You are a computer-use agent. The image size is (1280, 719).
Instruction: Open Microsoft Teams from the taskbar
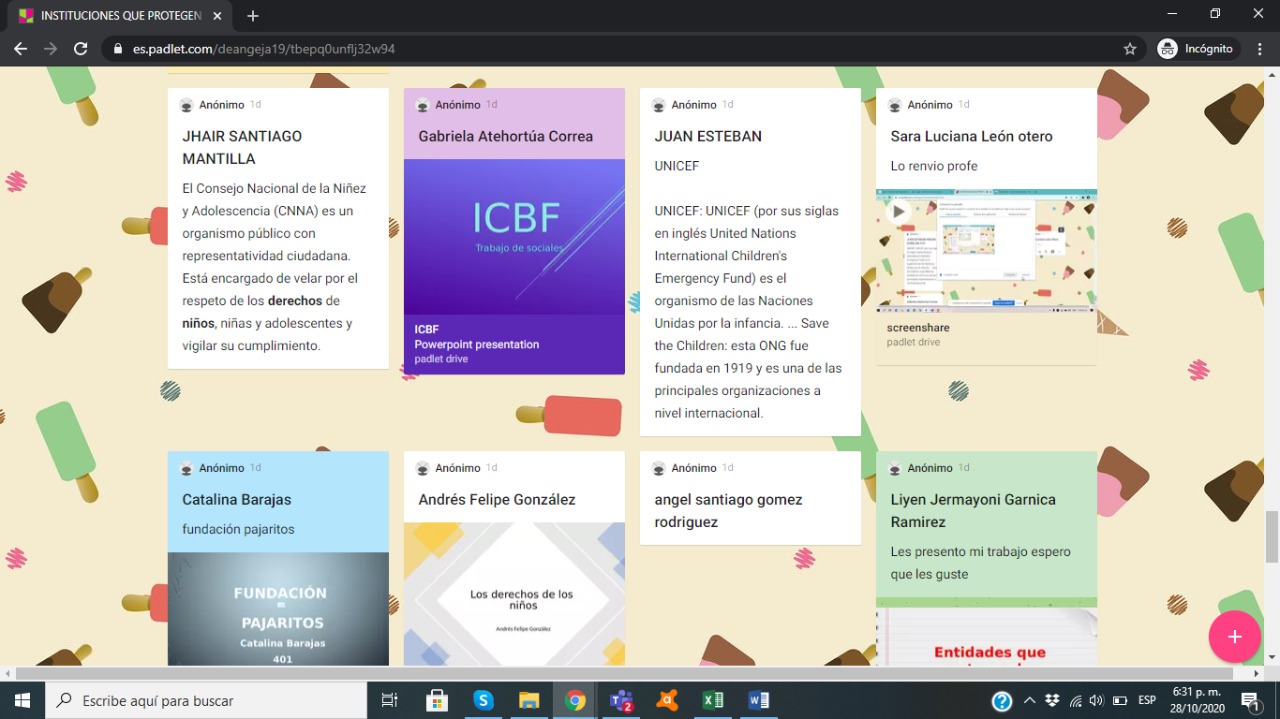621,700
